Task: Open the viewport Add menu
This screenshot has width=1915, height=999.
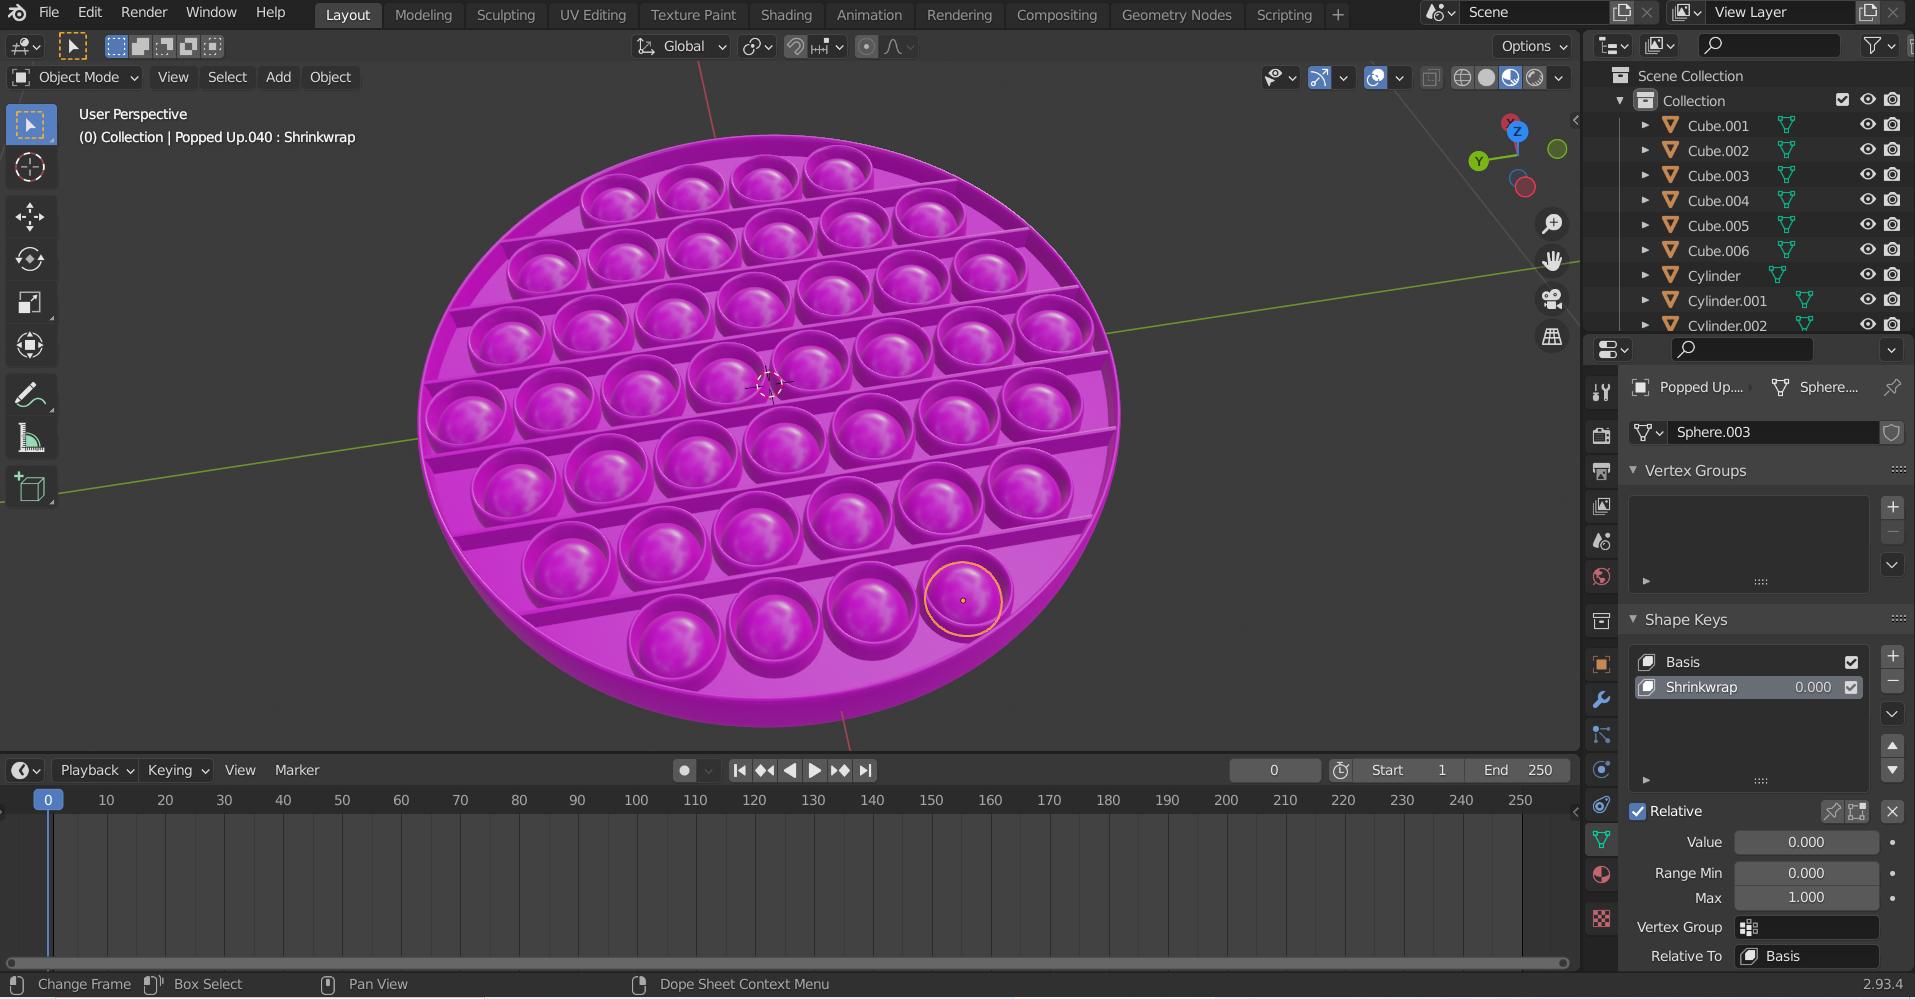Action: [x=278, y=77]
